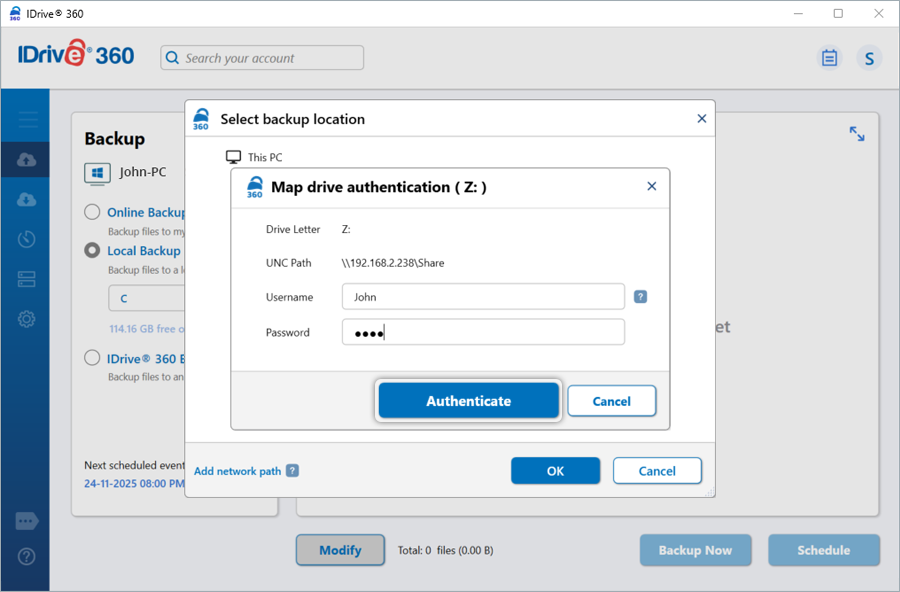Close the Map drive authentication dialog

(x=652, y=186)
